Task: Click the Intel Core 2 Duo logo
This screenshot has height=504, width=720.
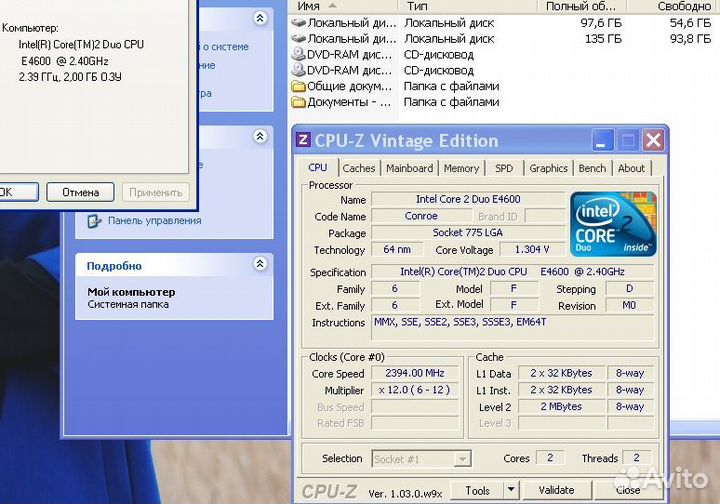Action: pos(613,224)
